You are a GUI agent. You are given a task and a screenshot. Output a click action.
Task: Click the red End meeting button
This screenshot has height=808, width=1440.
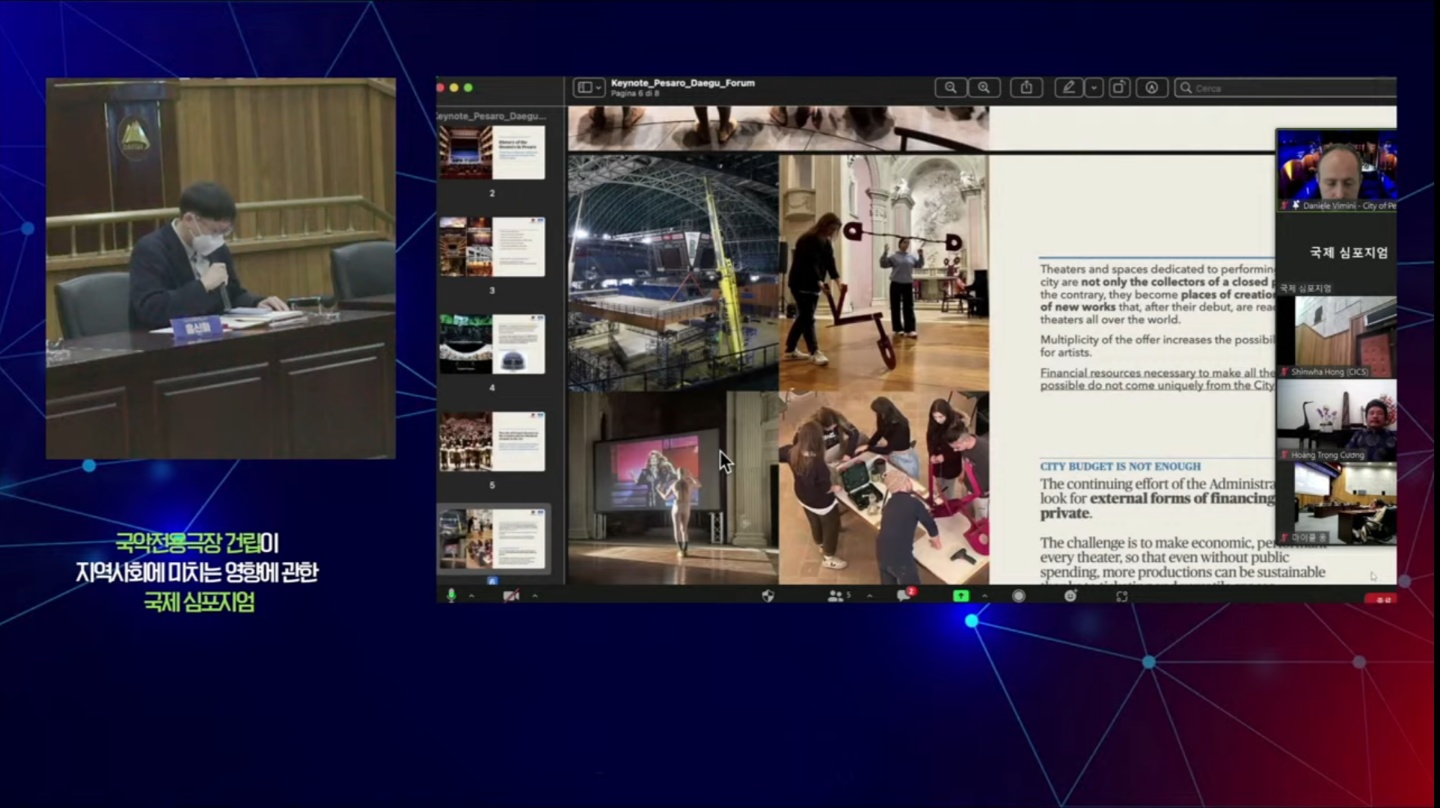tap(1381, 598)
